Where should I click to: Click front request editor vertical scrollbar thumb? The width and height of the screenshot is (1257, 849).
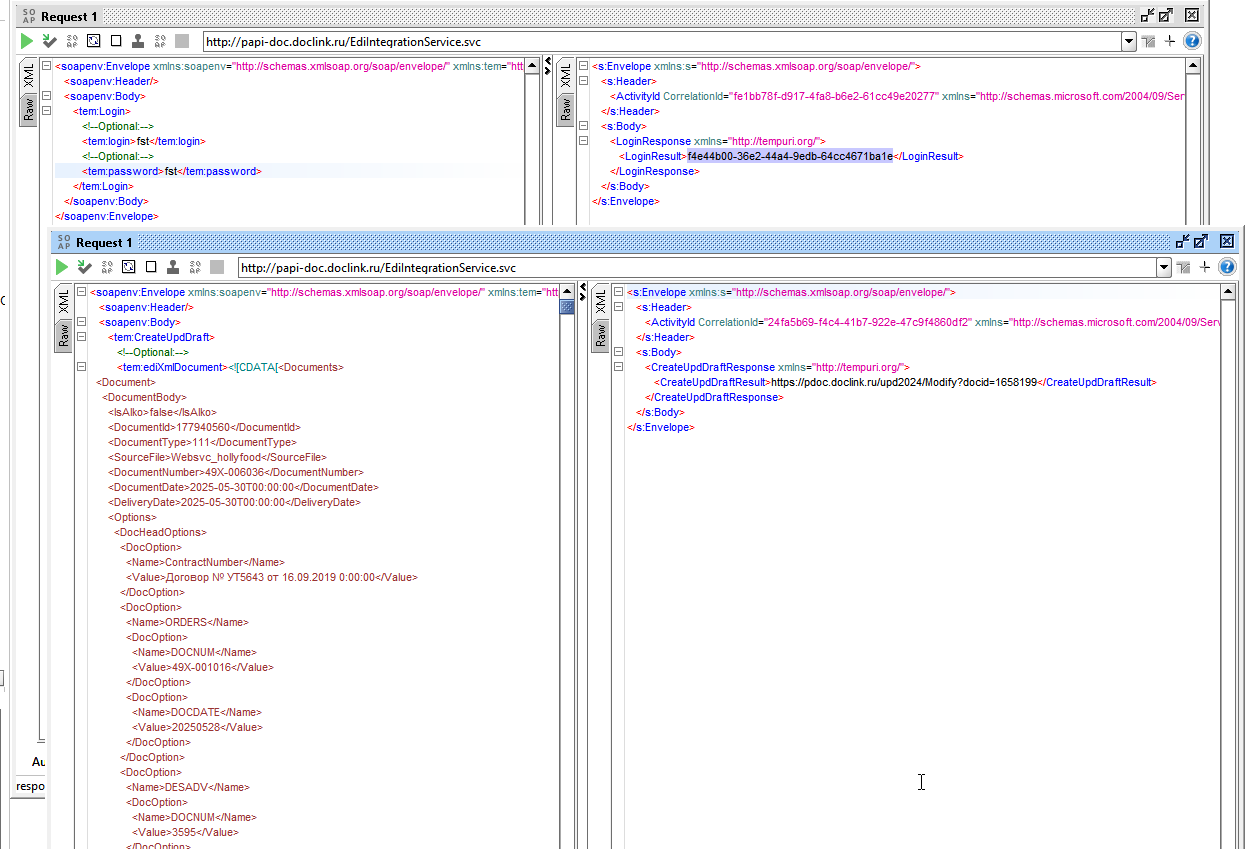567,307
